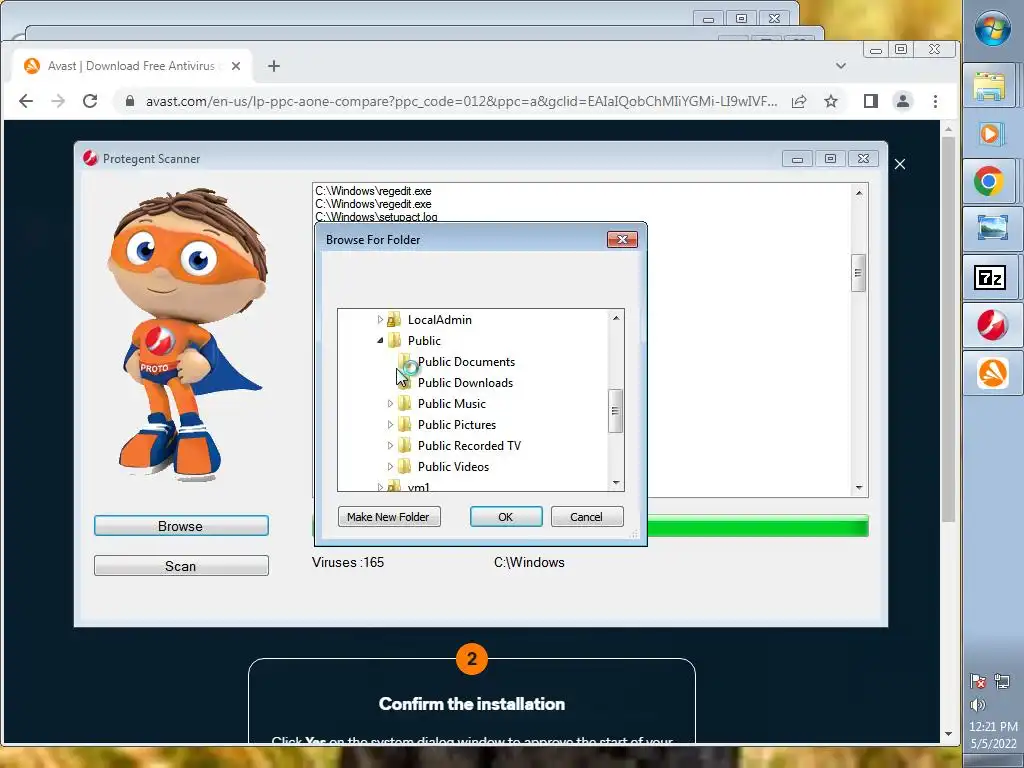This screenshot has height=768, width=1024.
Task: Close Avast page overlay with X
Action: [900, 164]
